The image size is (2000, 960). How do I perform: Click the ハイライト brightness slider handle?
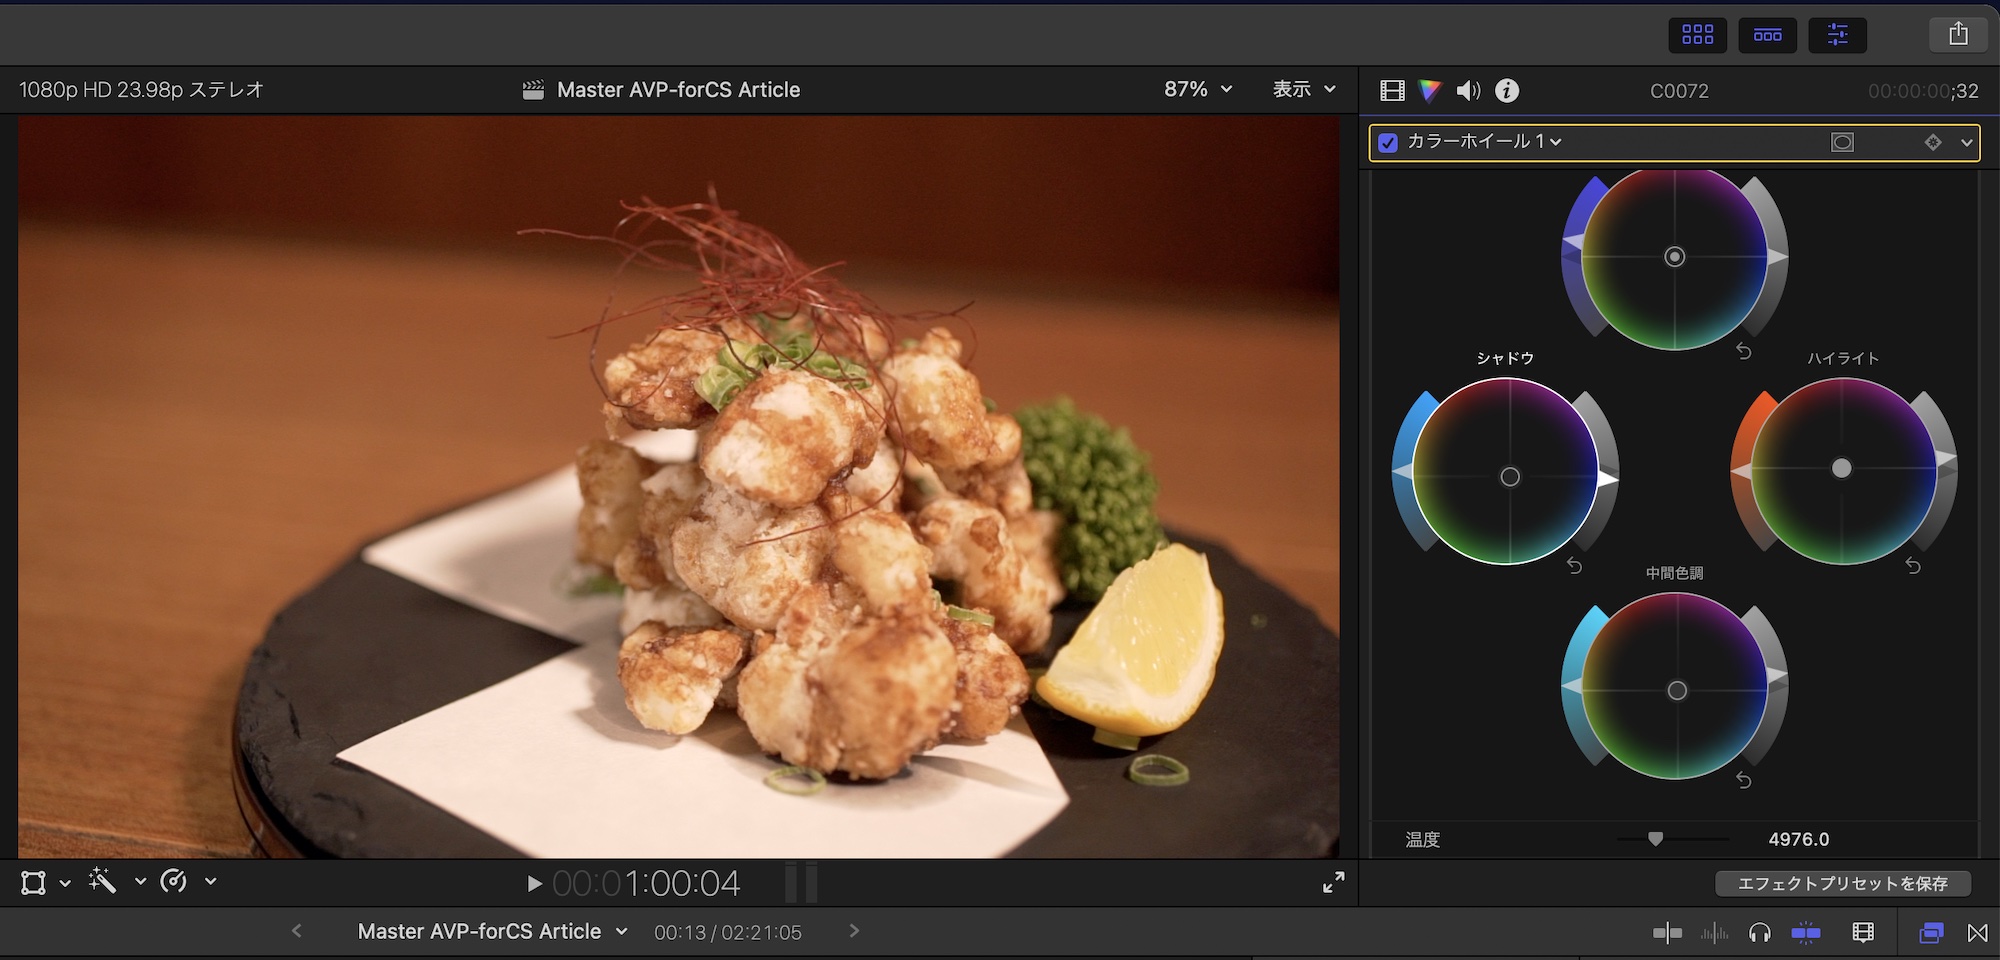coord(1946,460)
